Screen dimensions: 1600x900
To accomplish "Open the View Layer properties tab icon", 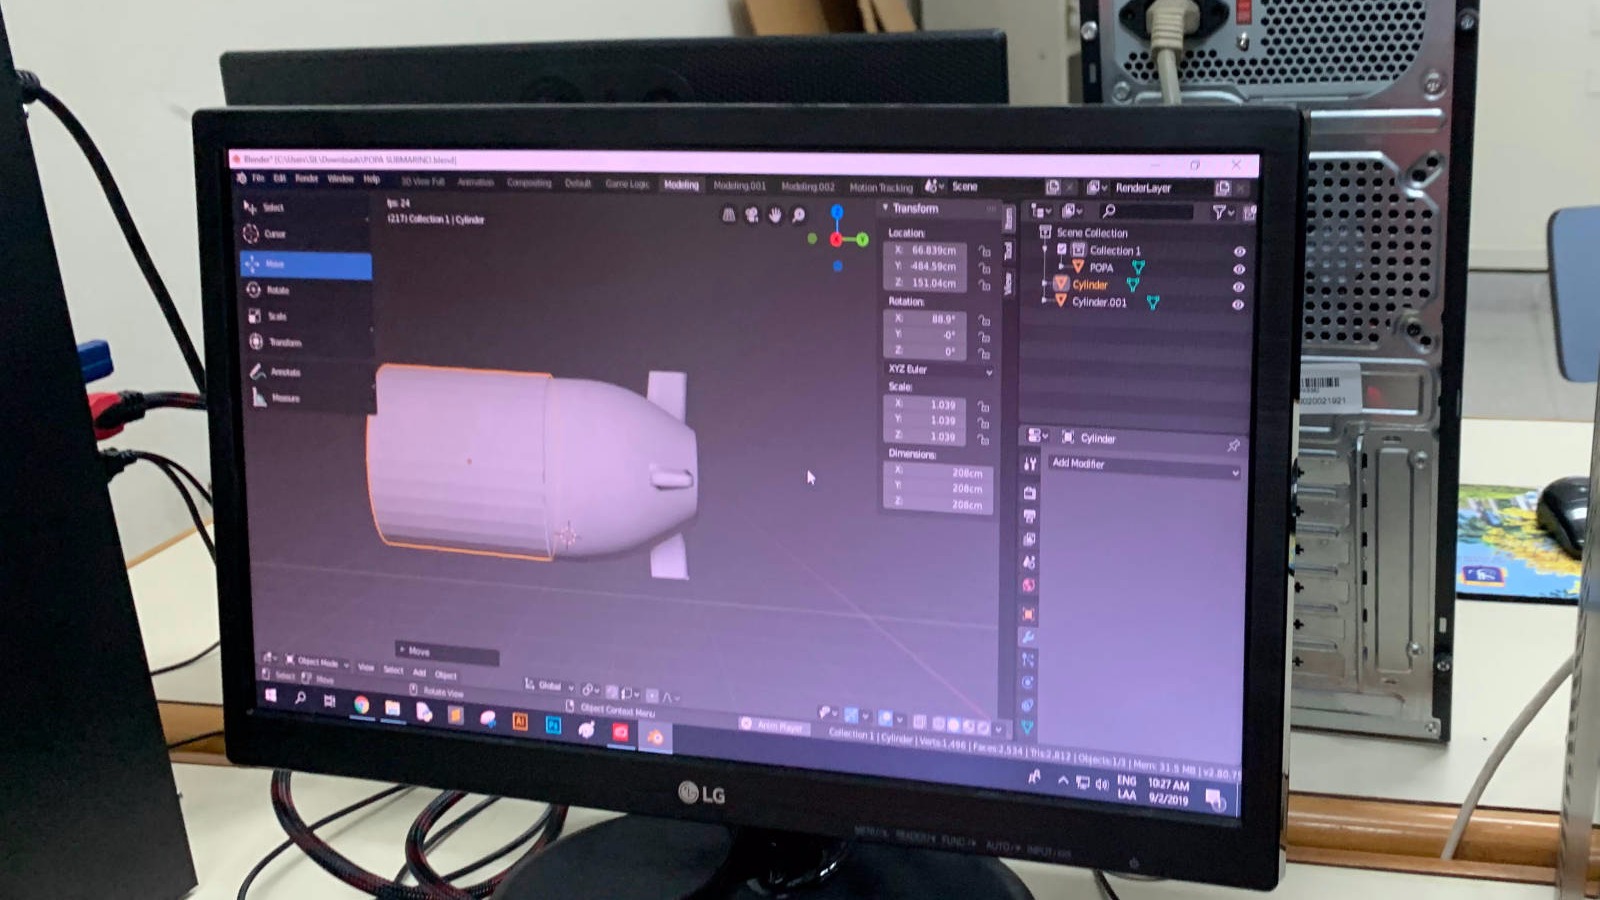I will (x=1029, y=539).
